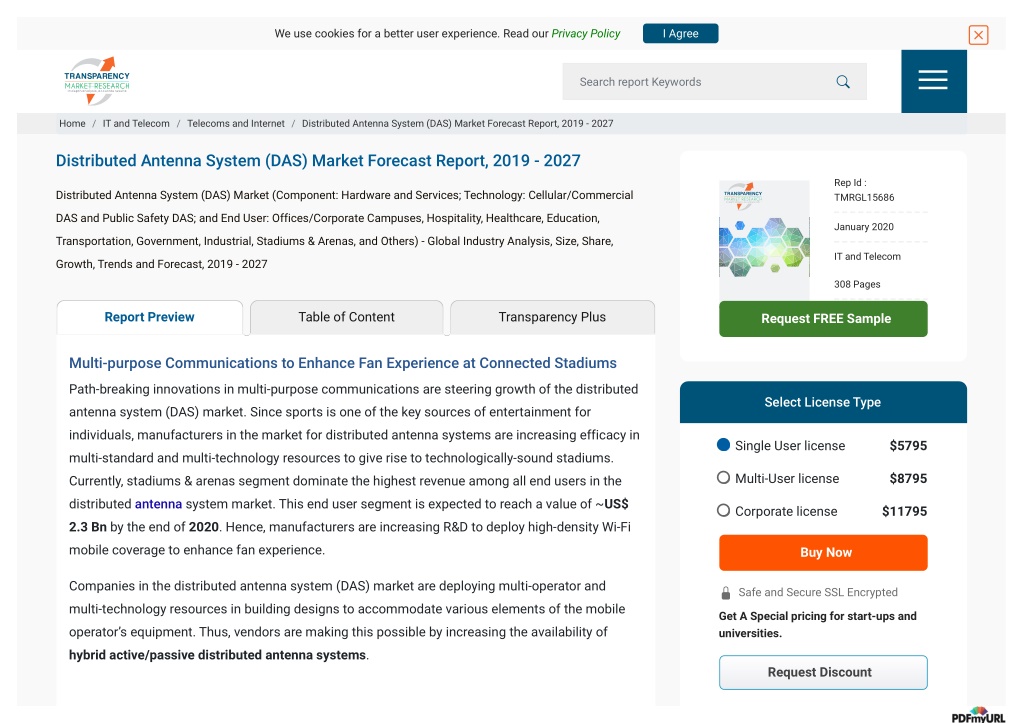Select Single User license radio

tap(723, 445)
